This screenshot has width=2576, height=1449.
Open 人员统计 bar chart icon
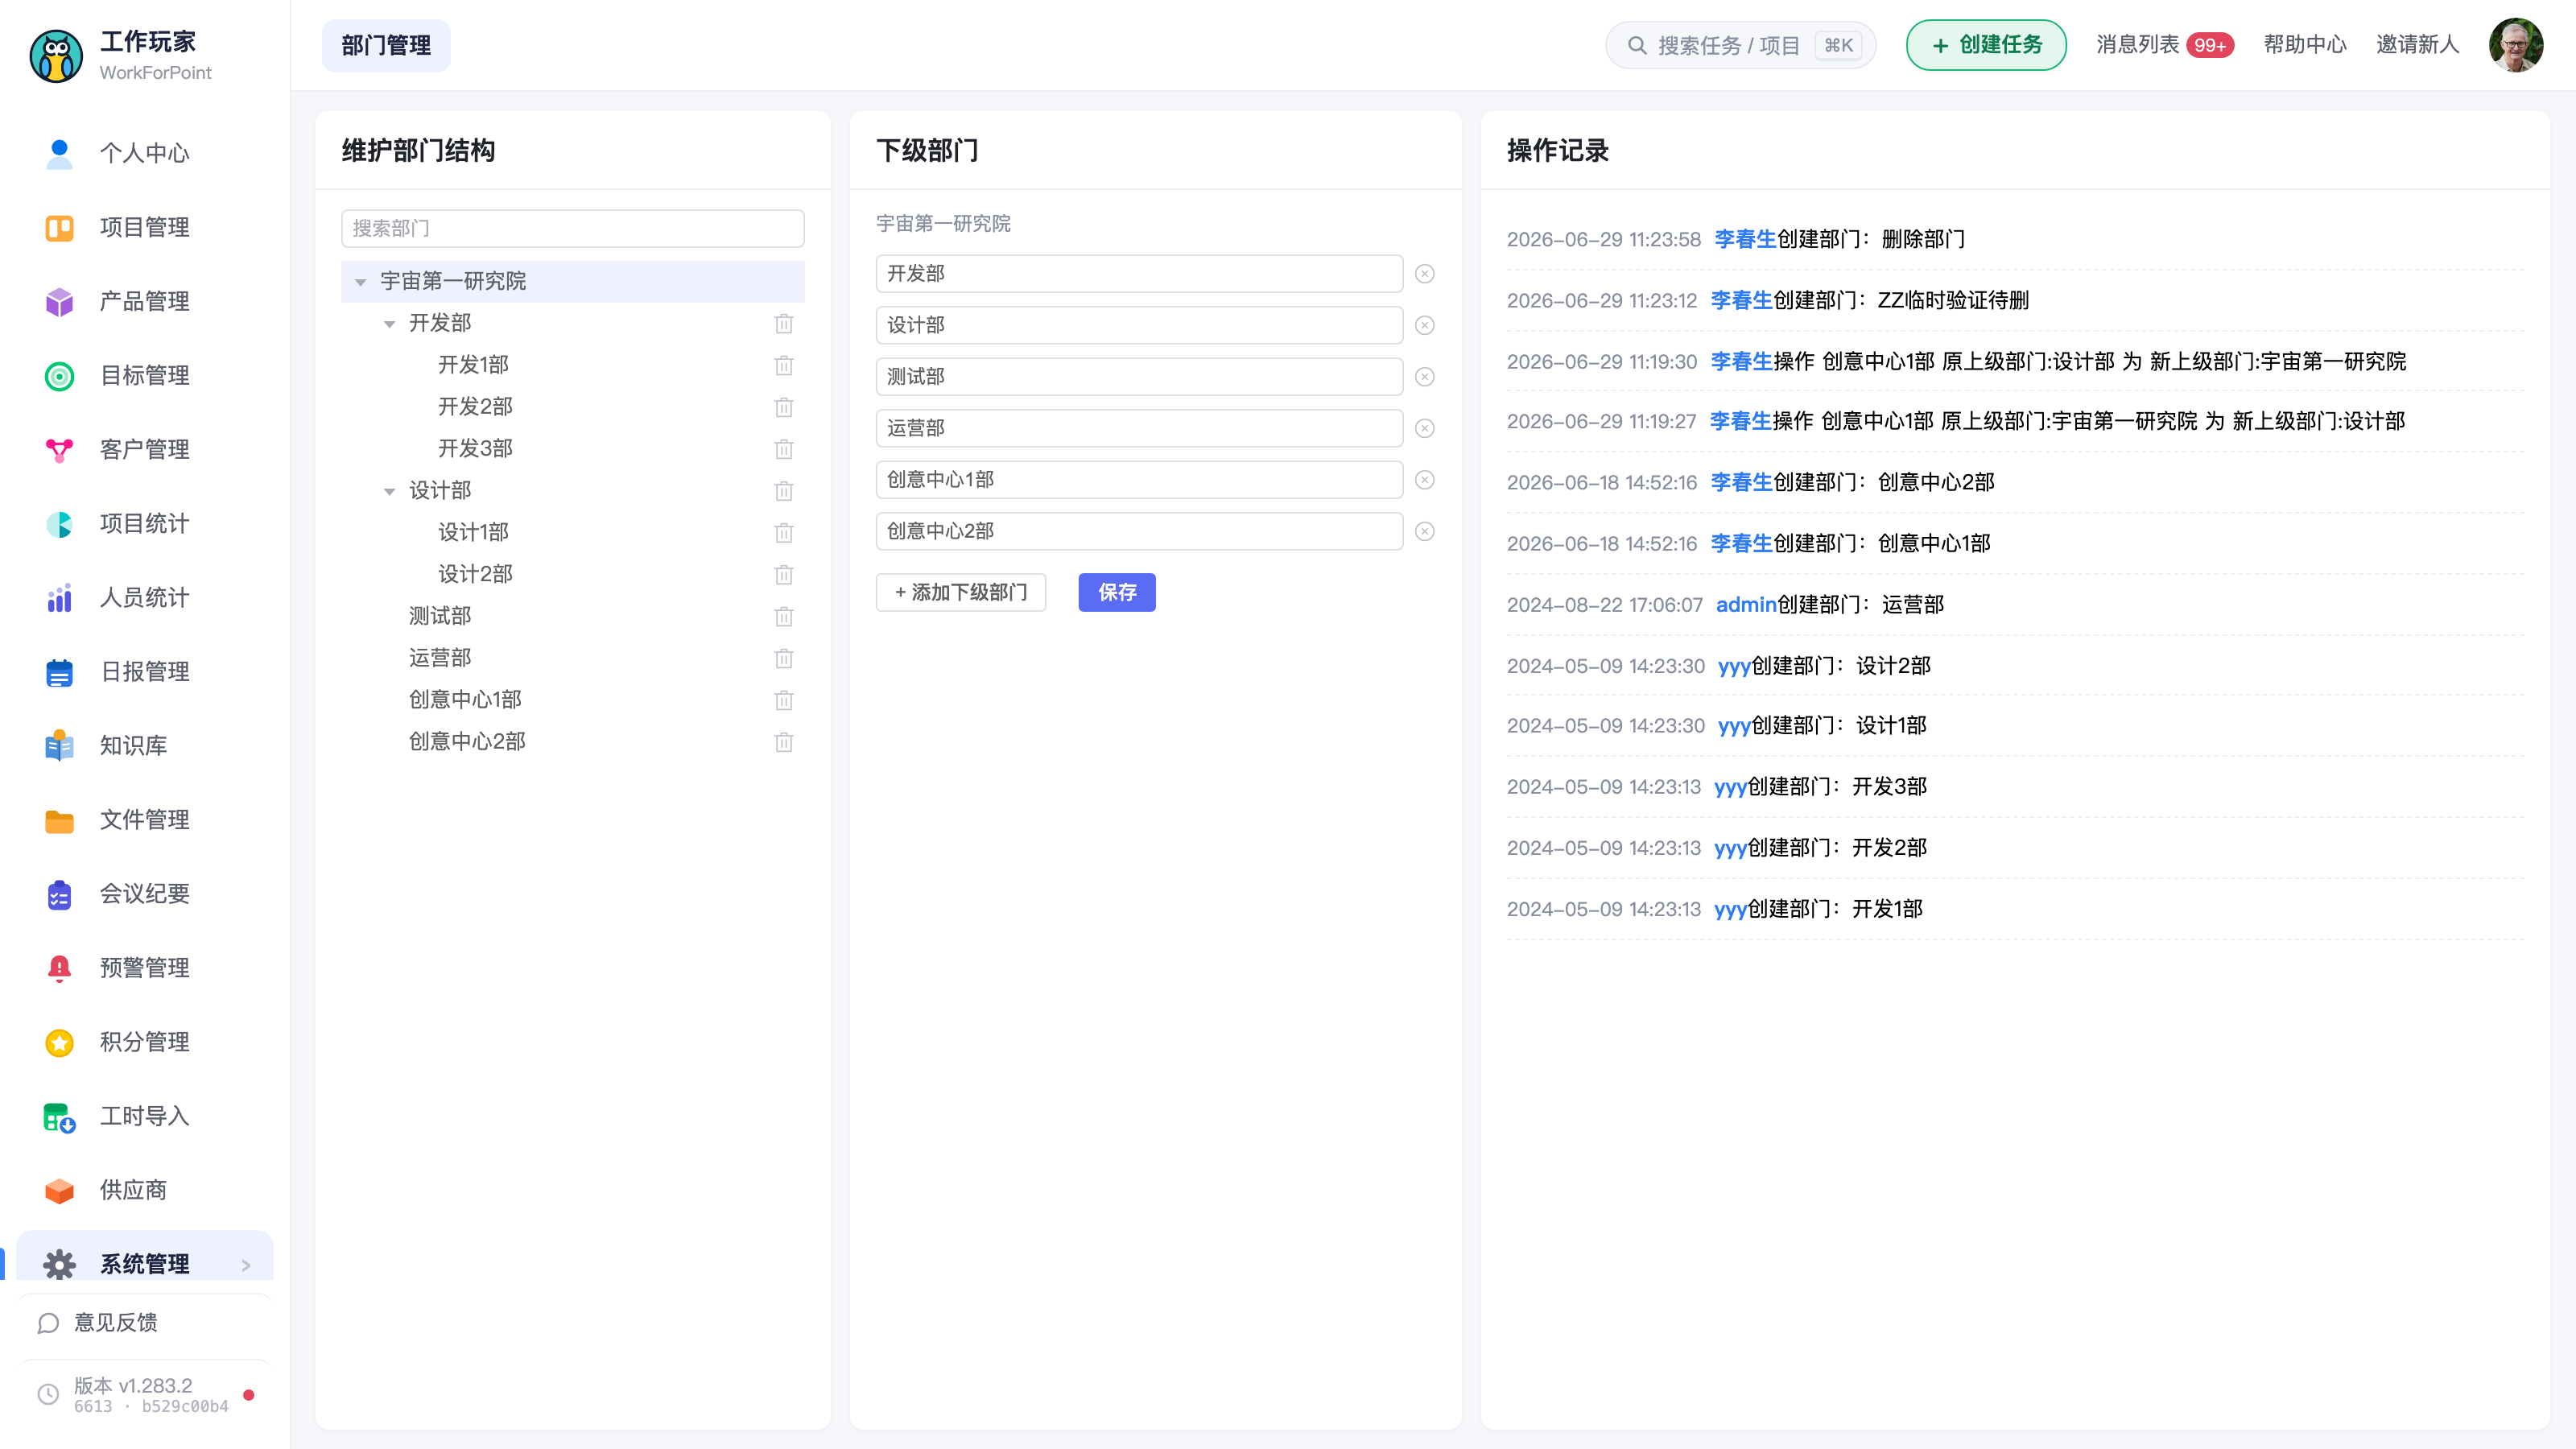point(59,597)
